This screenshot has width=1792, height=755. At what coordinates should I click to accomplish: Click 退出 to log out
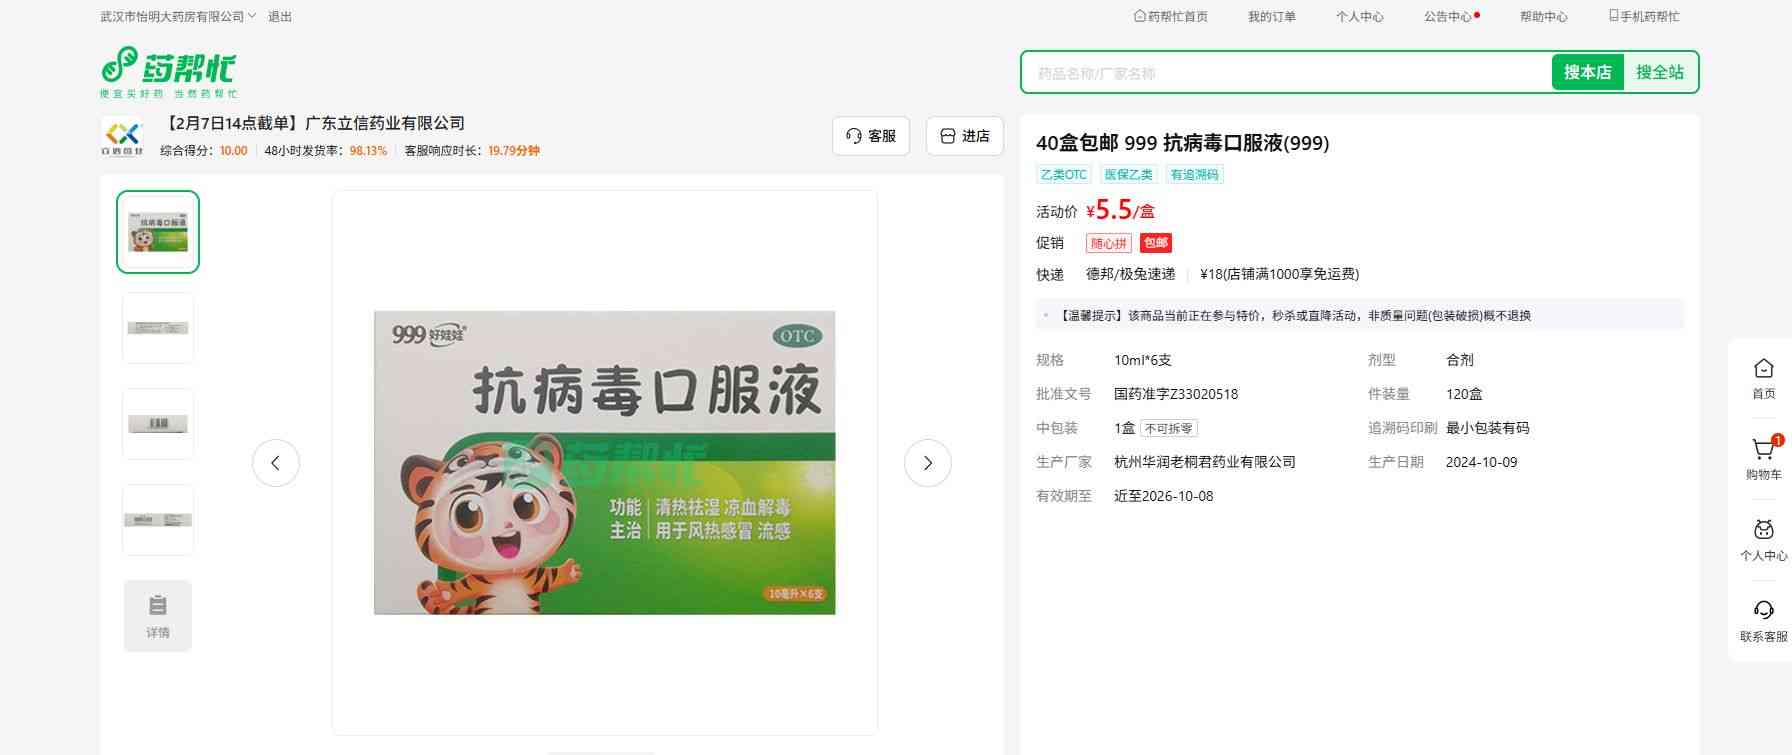[x=280, y=17]
